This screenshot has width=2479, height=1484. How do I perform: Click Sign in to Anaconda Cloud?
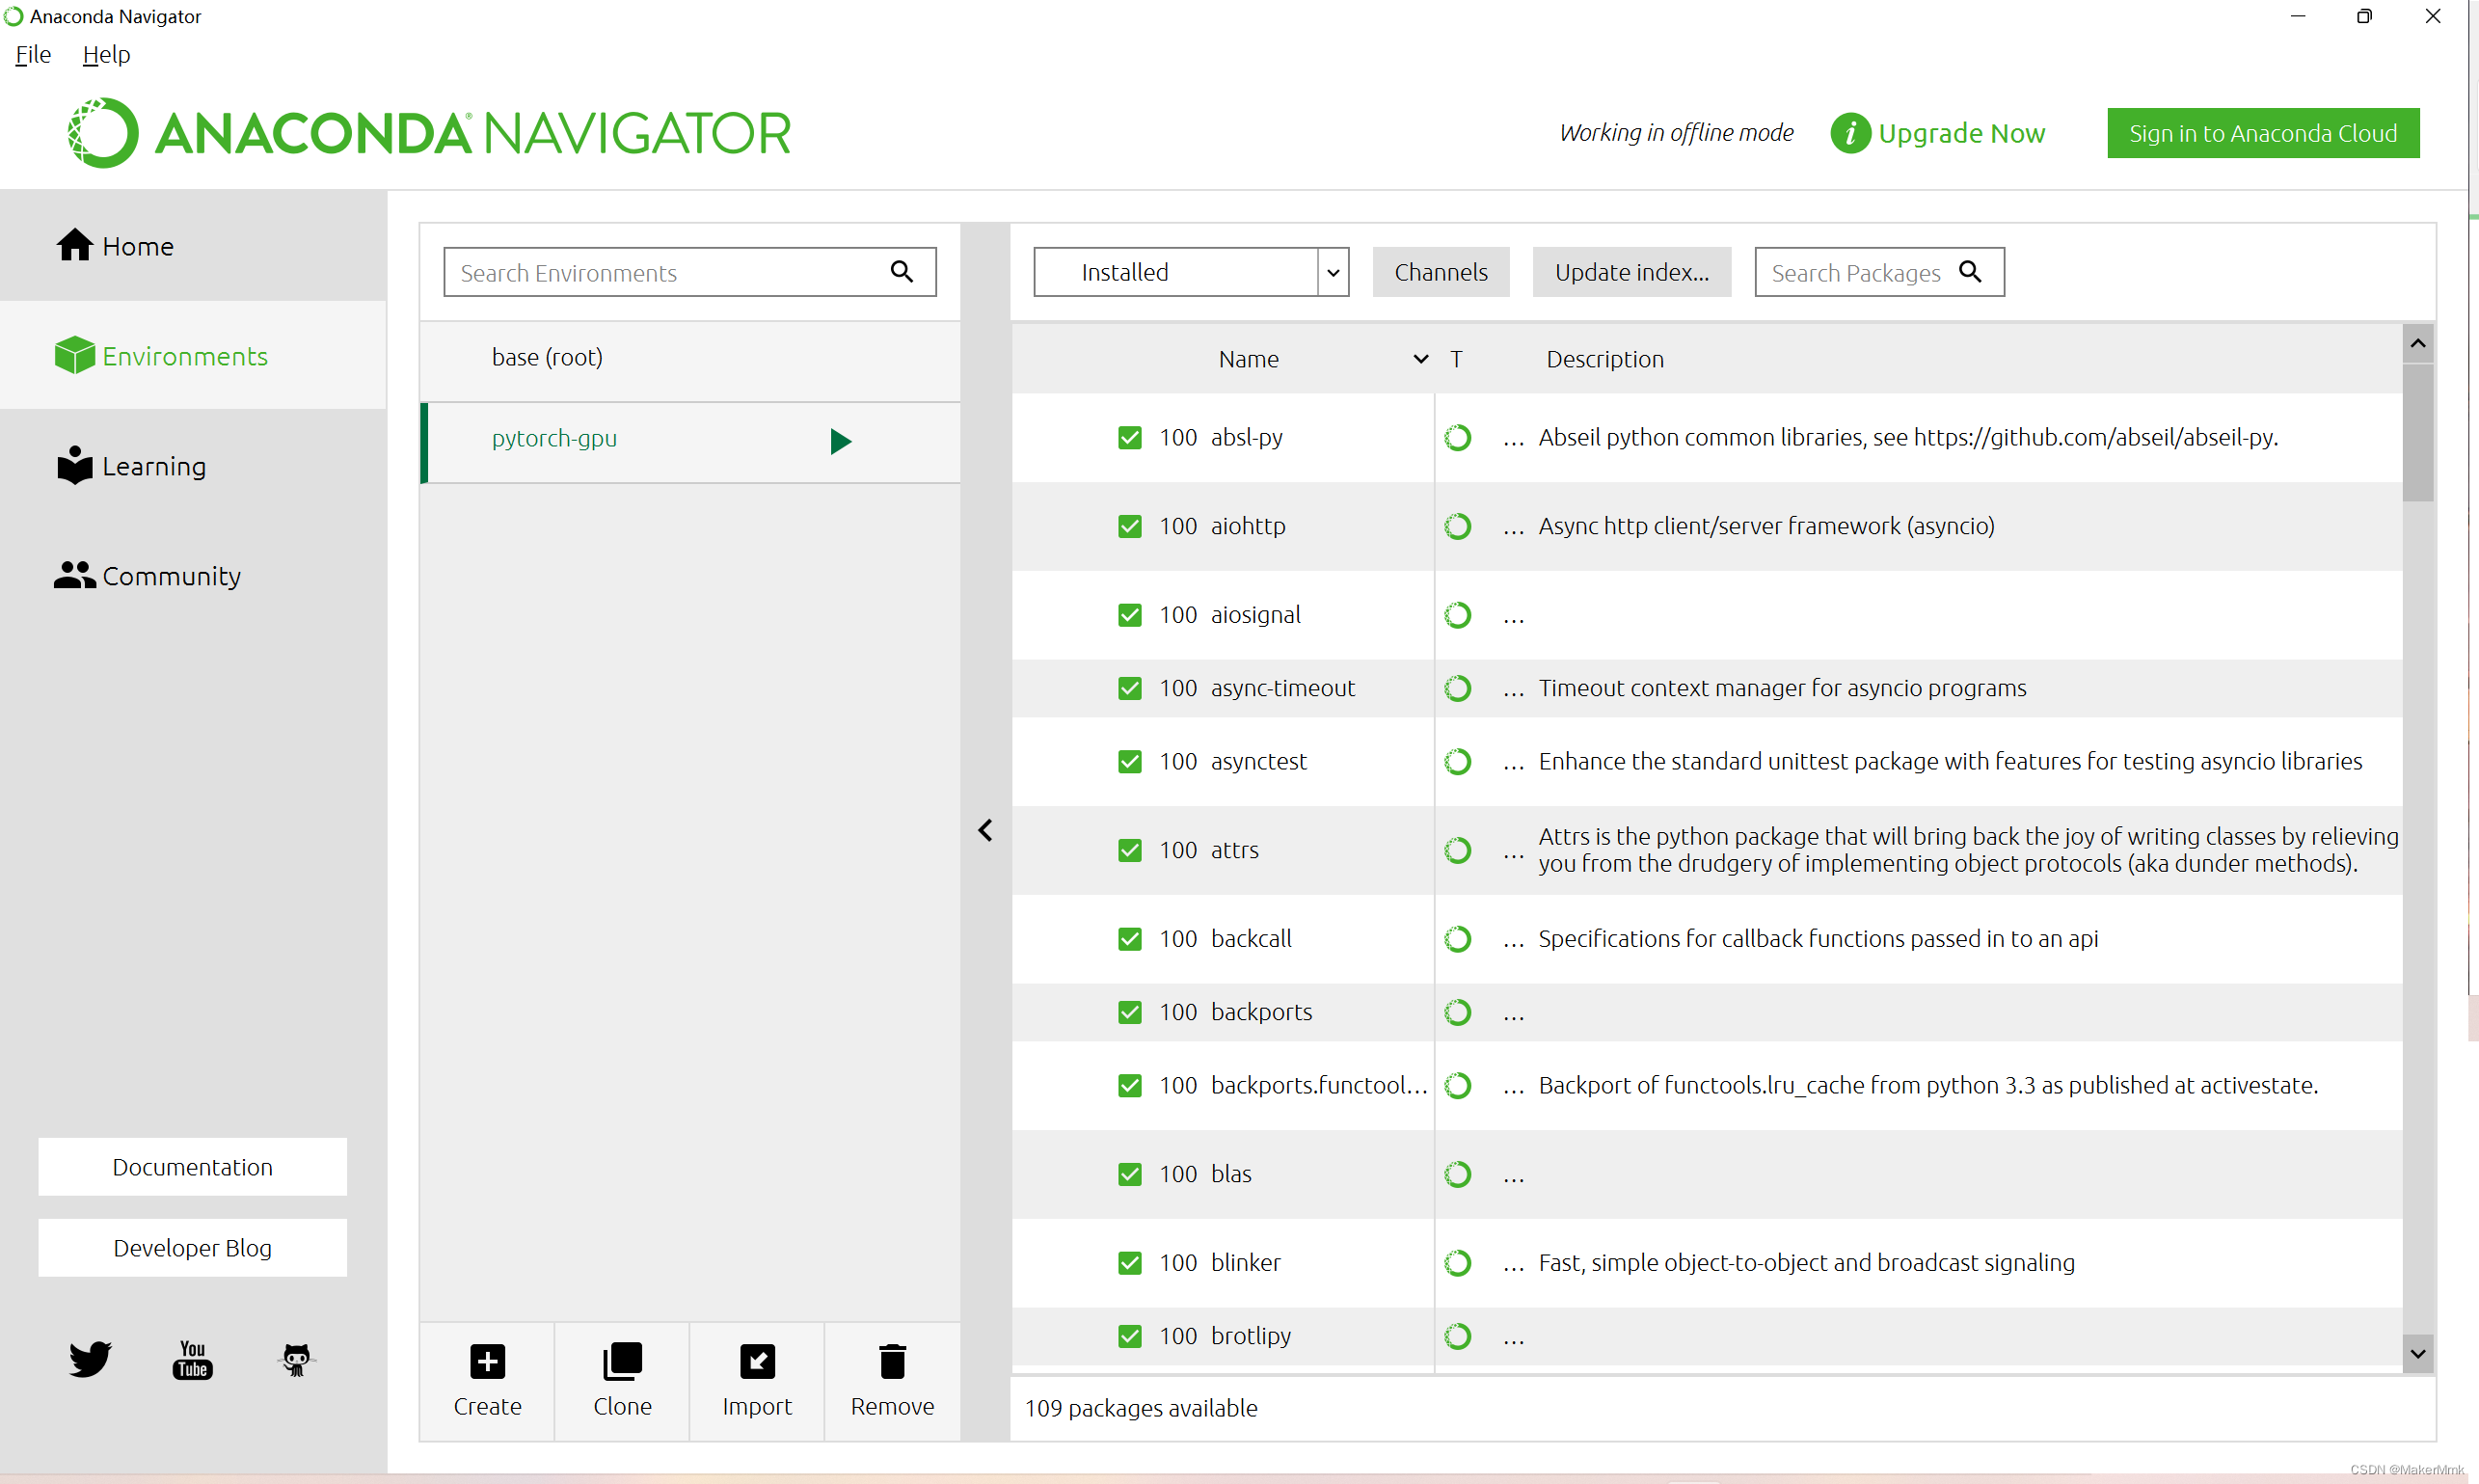2262,133
